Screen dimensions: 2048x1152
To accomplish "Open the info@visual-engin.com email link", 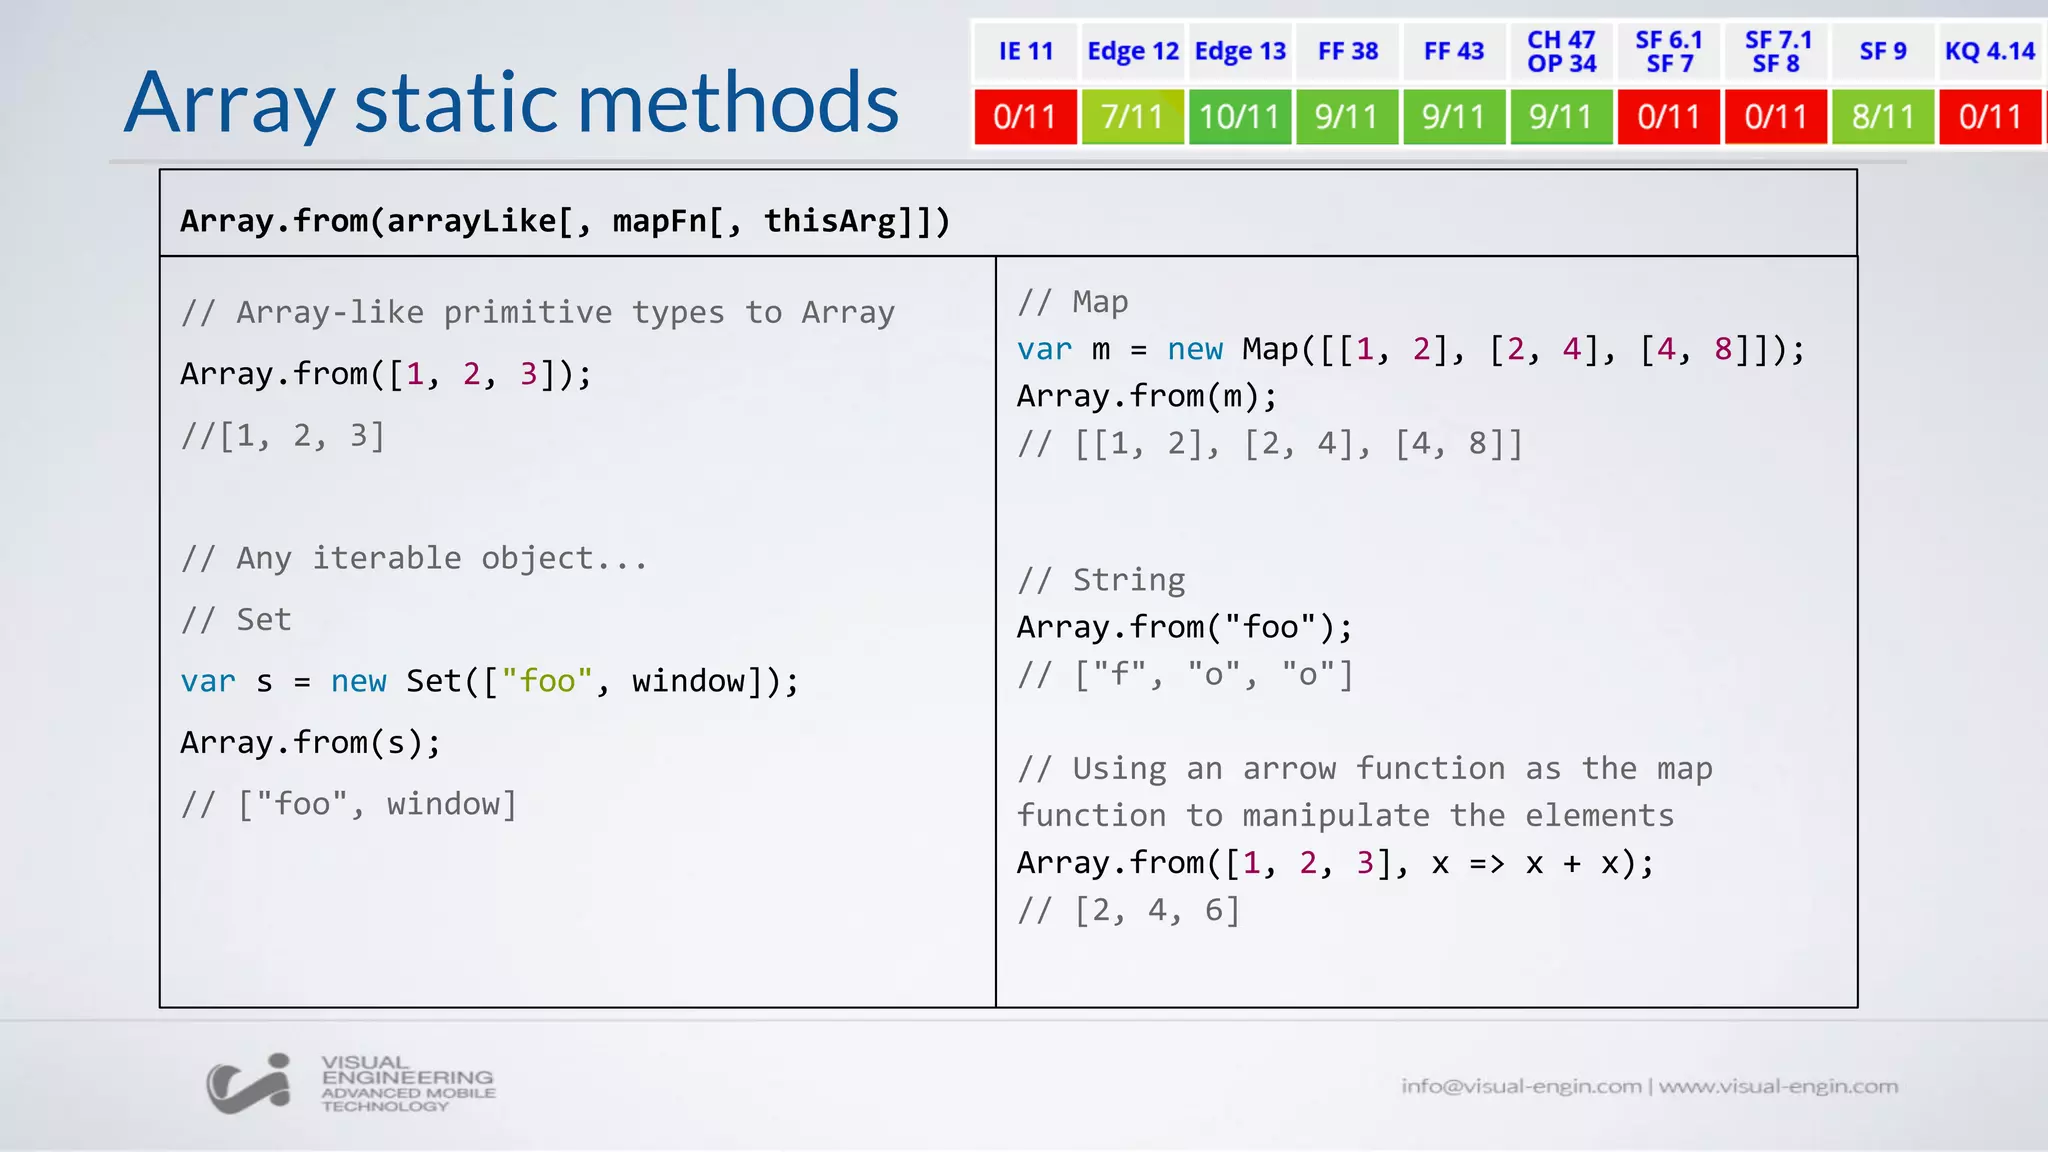I will (x=1520, y=1086).
